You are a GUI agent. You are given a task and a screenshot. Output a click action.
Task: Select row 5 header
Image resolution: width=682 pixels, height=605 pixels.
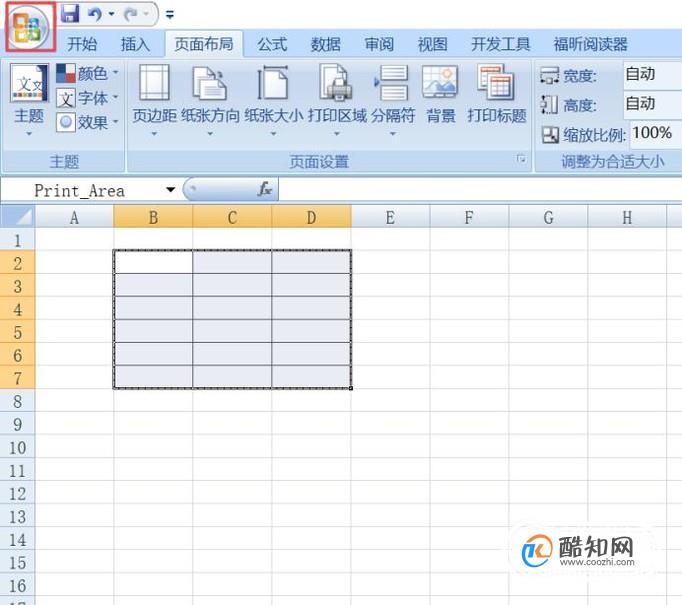[x=17, y=332]
